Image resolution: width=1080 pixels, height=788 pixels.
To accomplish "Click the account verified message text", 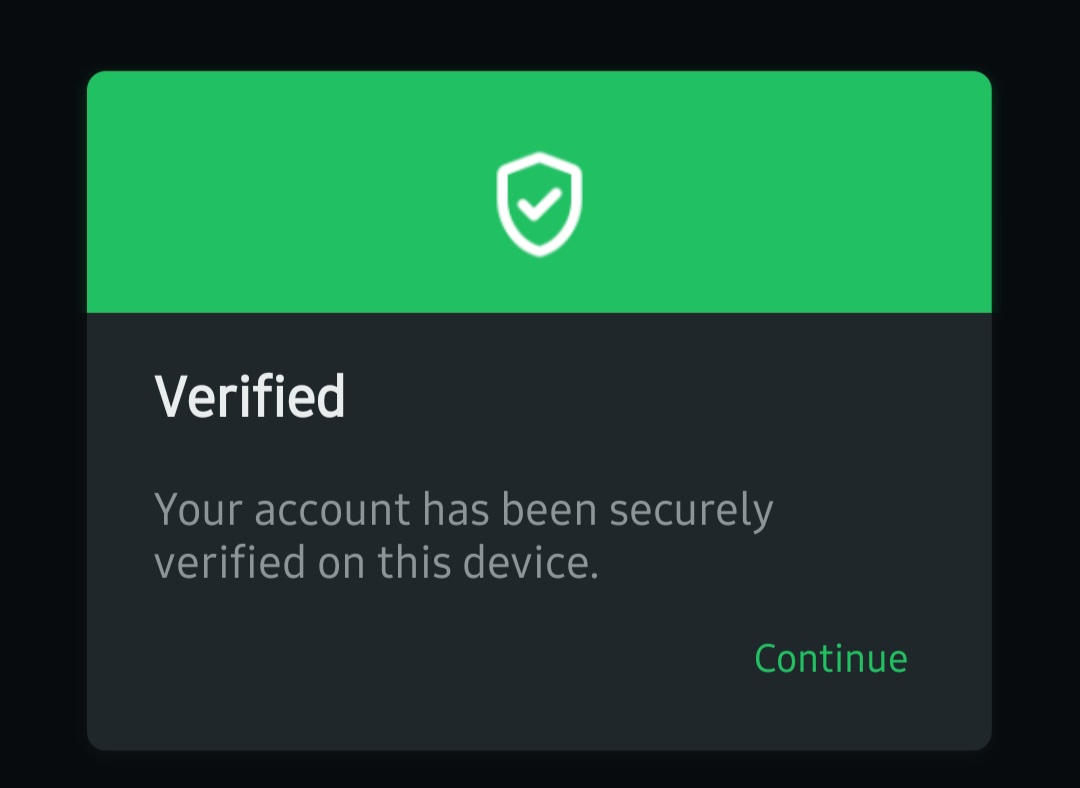I will pyautogui.click(x=463, y=536).
